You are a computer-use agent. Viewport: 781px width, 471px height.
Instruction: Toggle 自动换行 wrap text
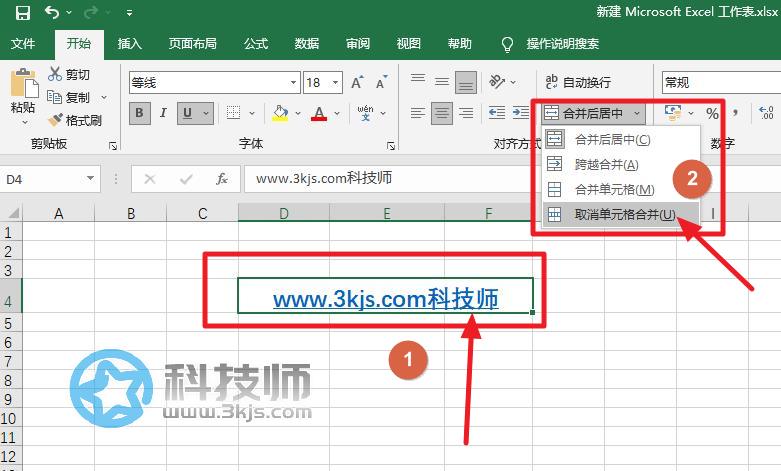(578, 82)
